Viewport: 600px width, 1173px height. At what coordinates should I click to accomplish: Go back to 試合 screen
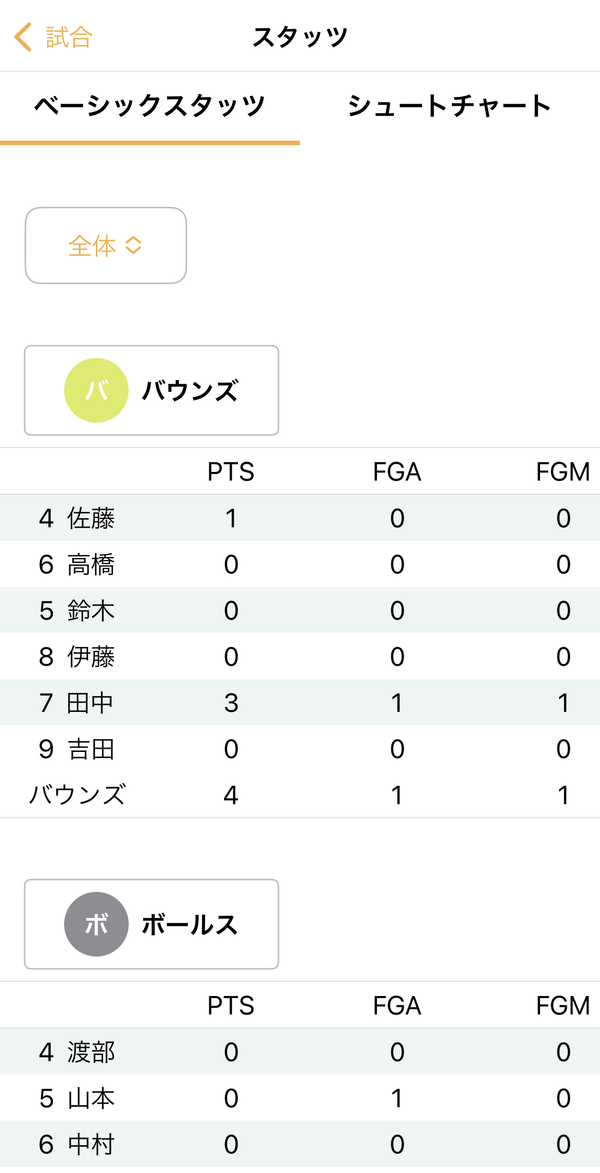point(53,37)
